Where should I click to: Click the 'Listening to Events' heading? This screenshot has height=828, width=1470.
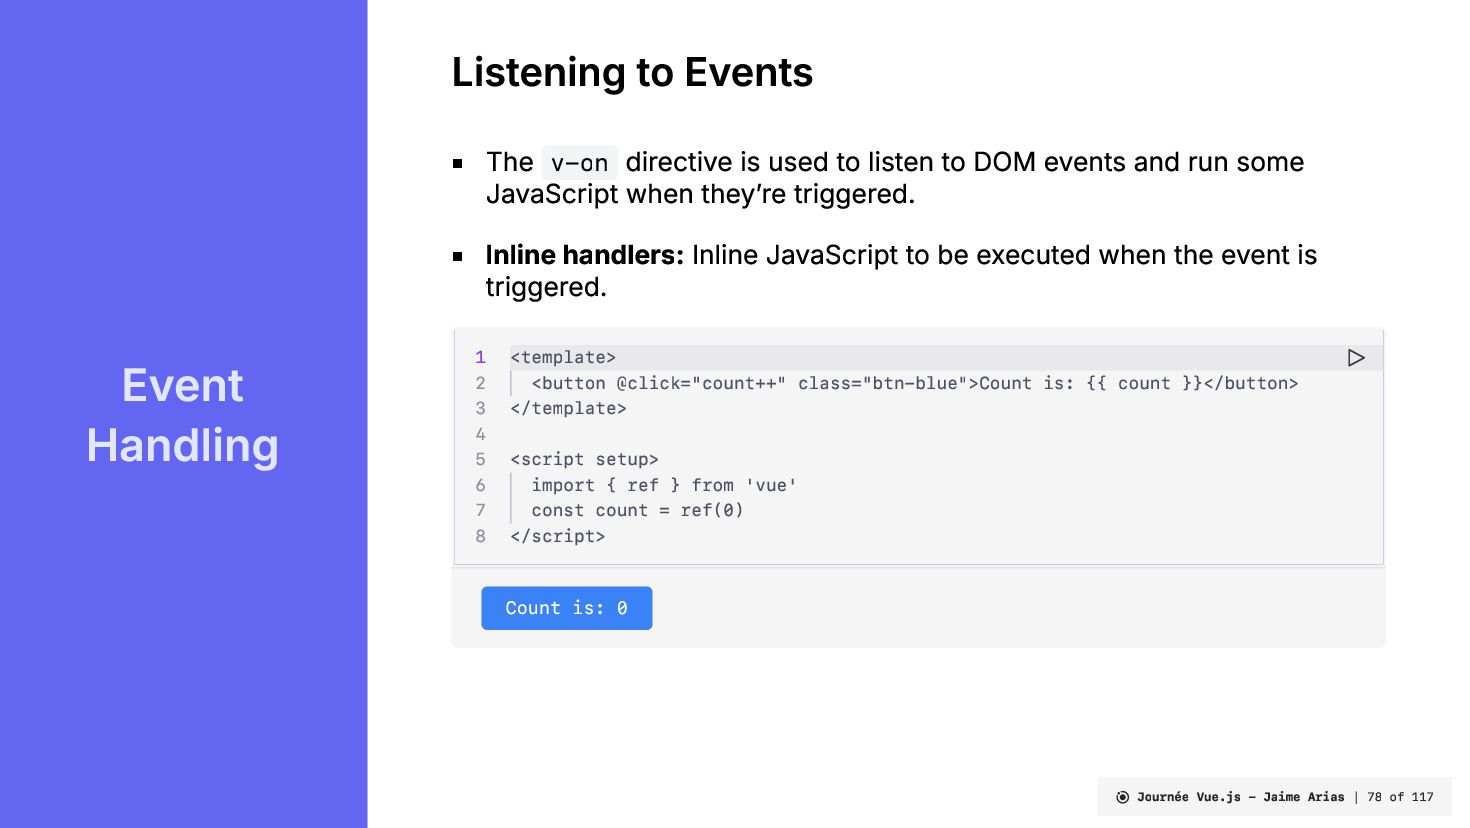(632, 73)
